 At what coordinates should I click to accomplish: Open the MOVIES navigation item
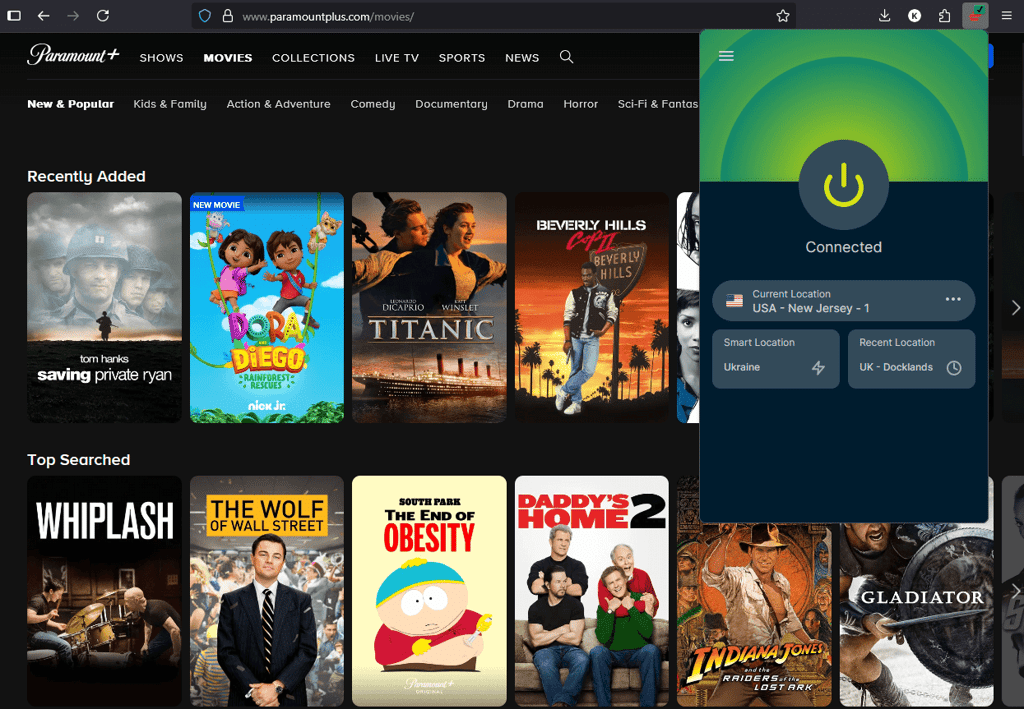tap(227, 57)
